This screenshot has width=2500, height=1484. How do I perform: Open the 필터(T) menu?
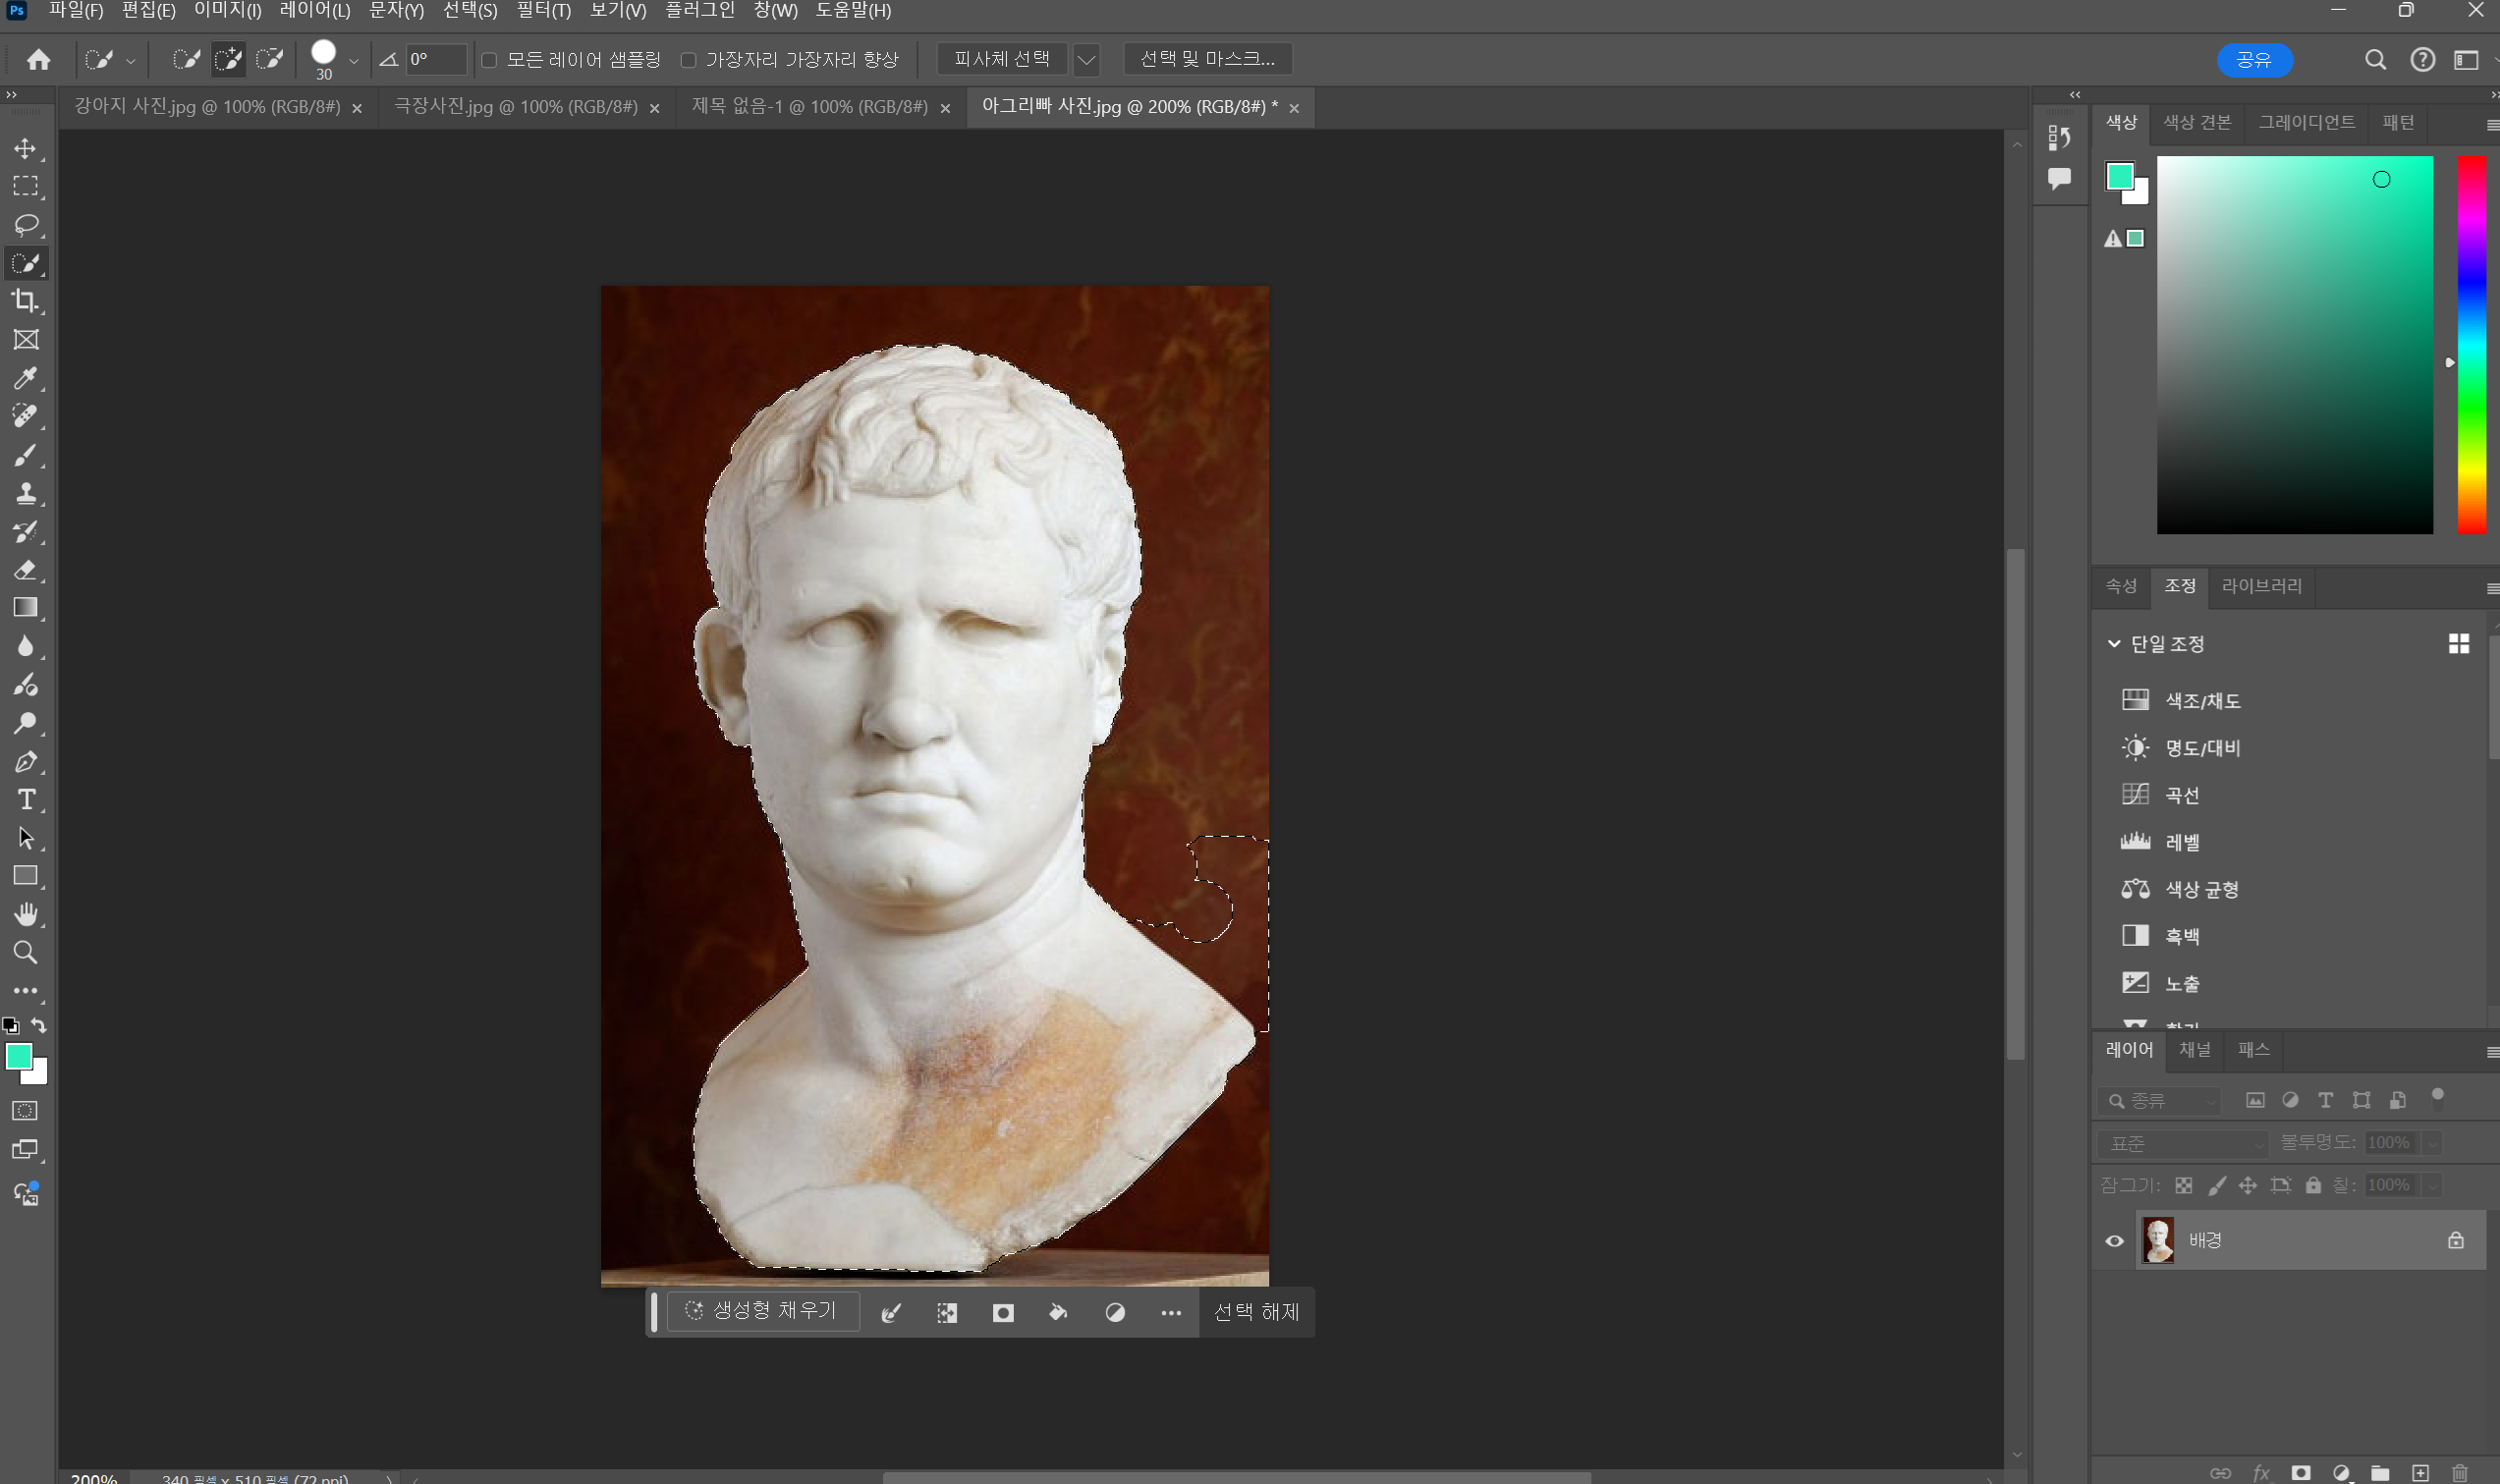(543, 11)
